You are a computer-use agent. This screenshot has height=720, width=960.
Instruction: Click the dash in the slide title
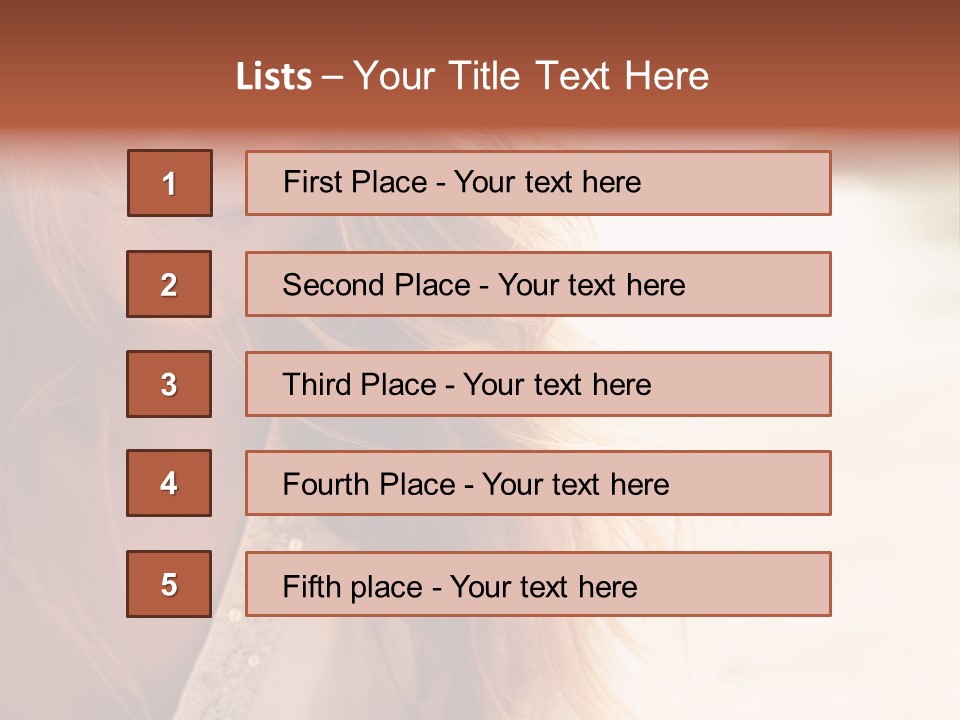point(332,77)
